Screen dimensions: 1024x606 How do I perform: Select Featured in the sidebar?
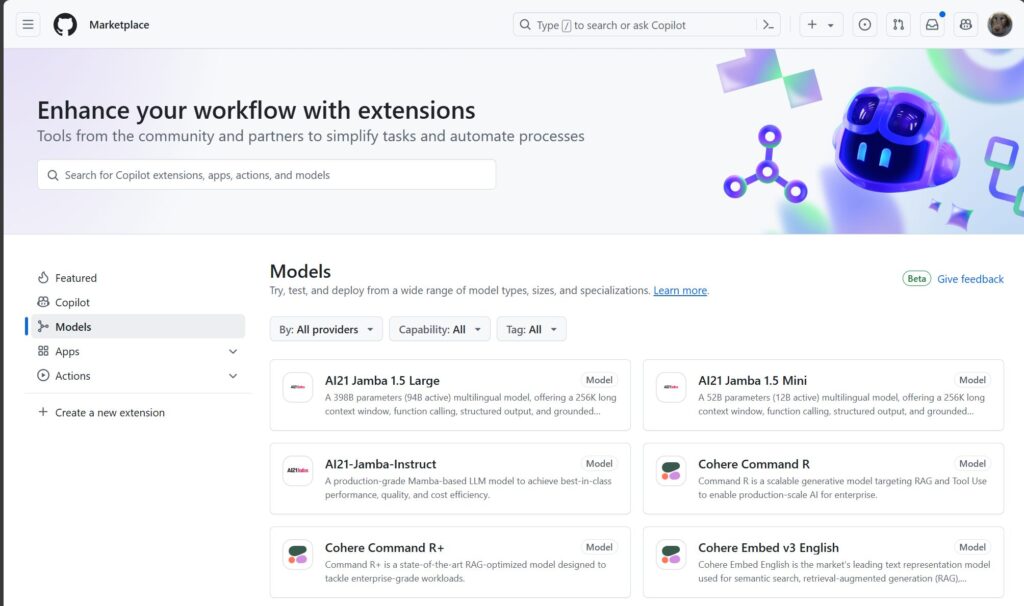click(x=76, y=278)
